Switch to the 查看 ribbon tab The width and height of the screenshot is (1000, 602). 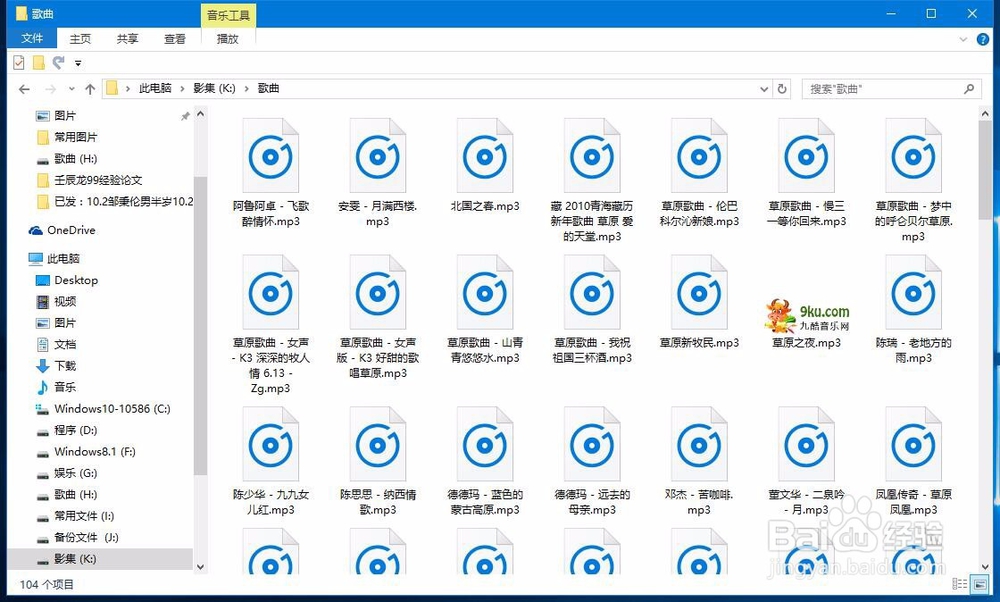pos(174,39)
